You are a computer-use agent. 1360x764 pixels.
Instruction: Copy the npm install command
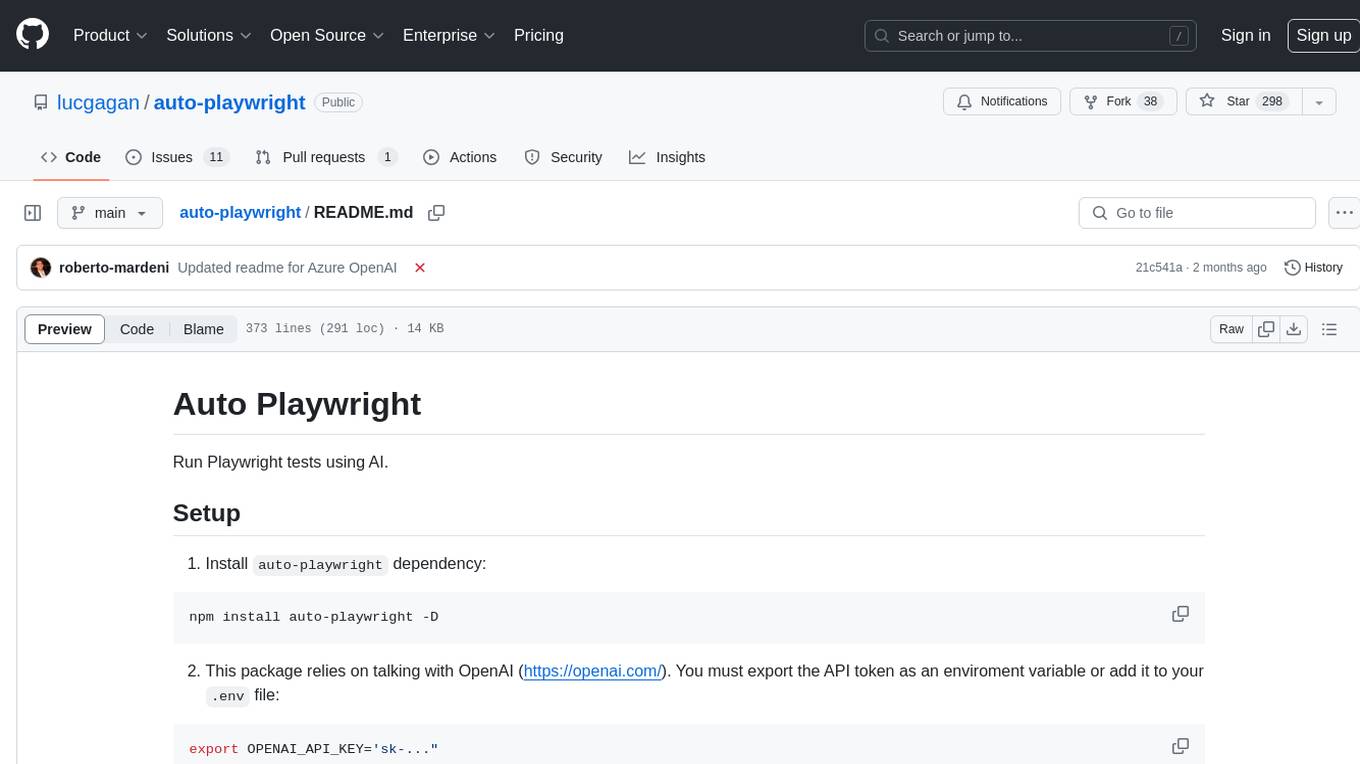(x=1181, y=614)
